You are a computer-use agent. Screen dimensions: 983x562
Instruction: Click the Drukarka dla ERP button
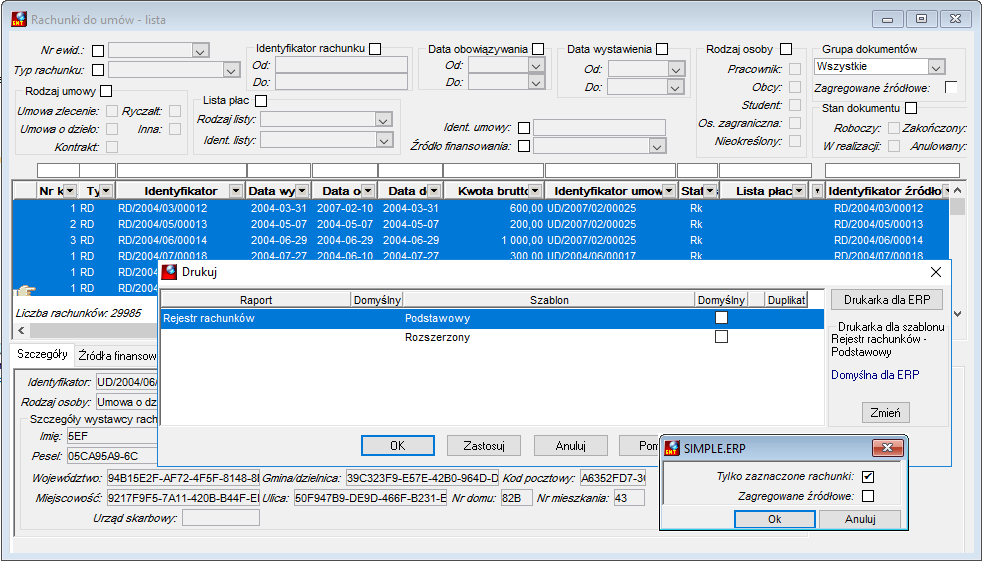click(x=886, y=300)
